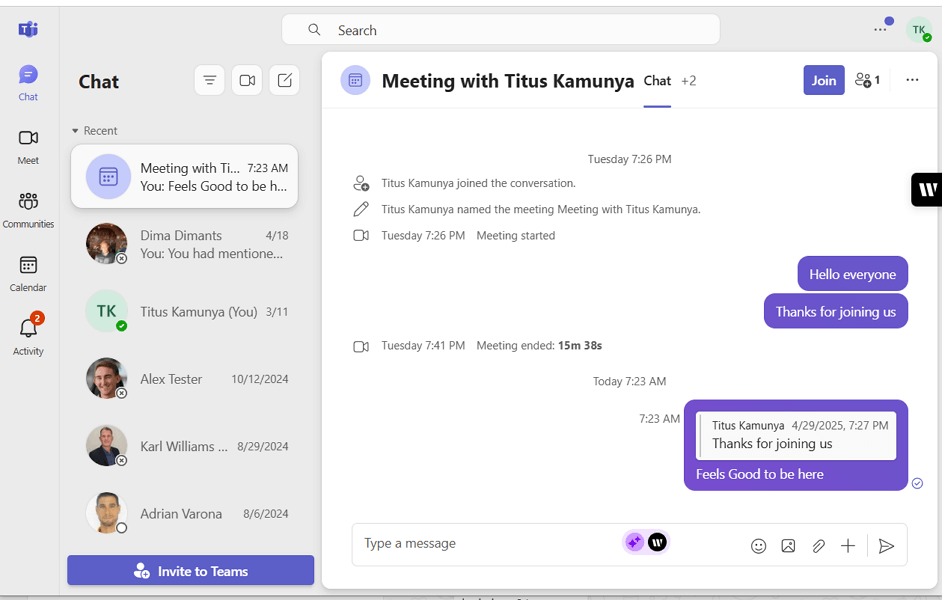Join the meeting
This screenshot has height=600, width=942.
[x=824, y=80]
